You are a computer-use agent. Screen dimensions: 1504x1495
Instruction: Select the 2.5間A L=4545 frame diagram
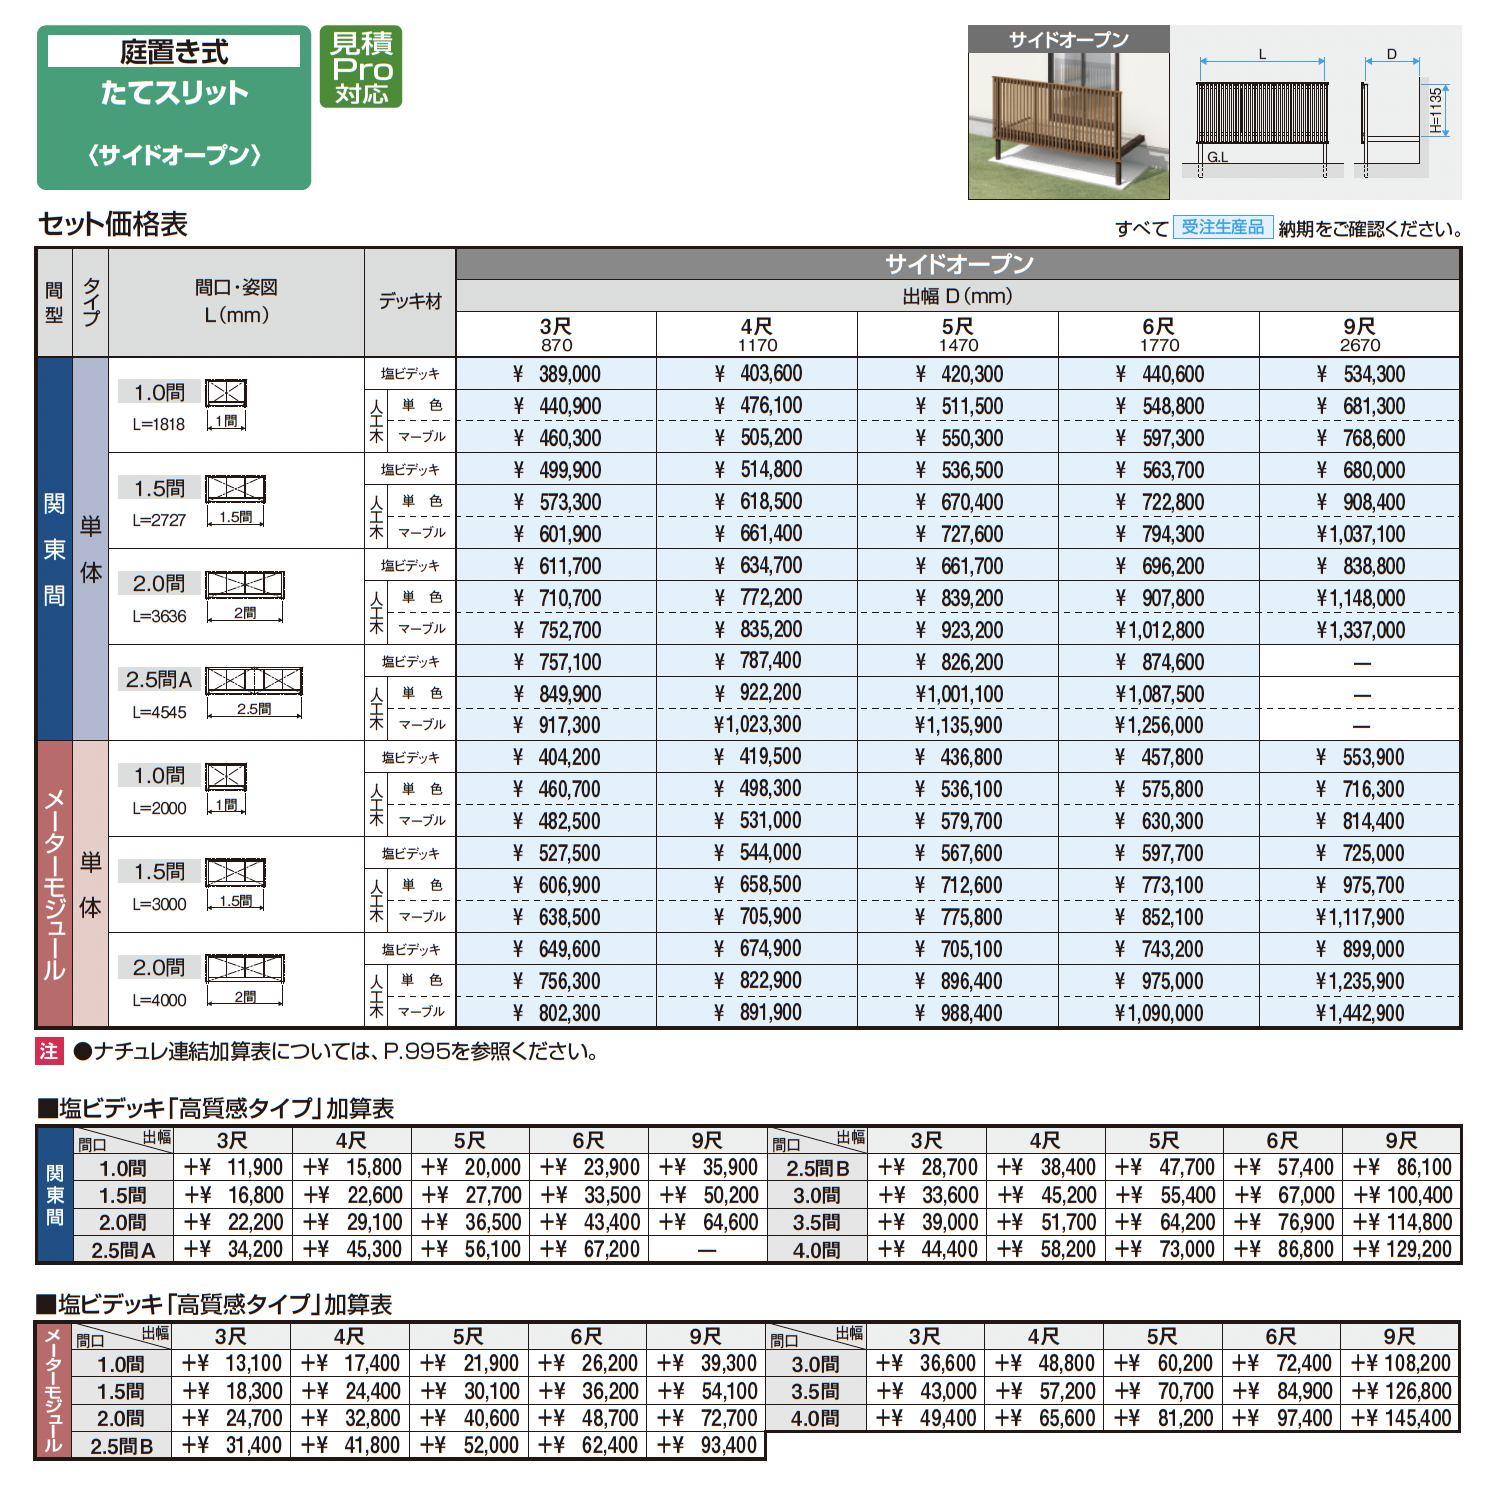point(253,691)
